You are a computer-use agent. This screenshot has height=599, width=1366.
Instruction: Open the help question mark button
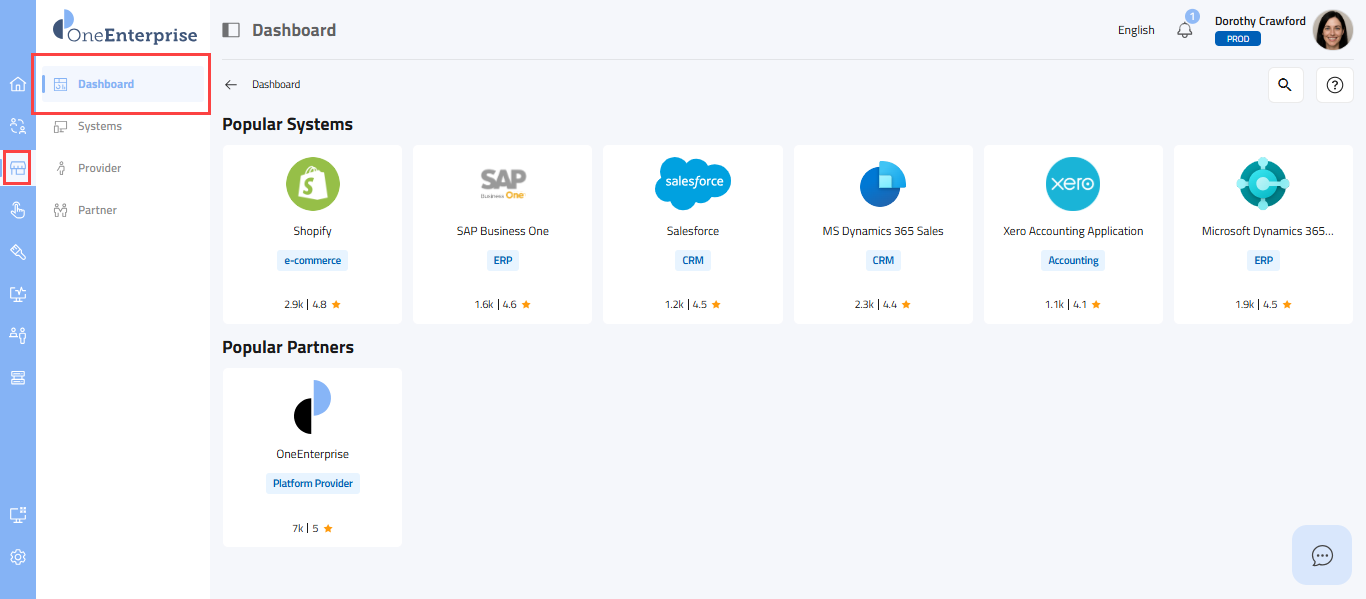pyautogui.click(x=1334, y=85)
